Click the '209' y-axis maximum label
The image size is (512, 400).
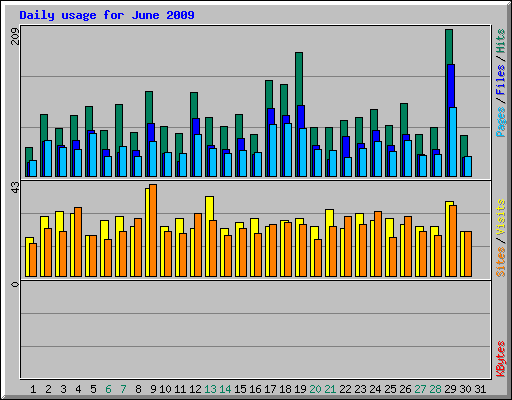pos(15,36)
